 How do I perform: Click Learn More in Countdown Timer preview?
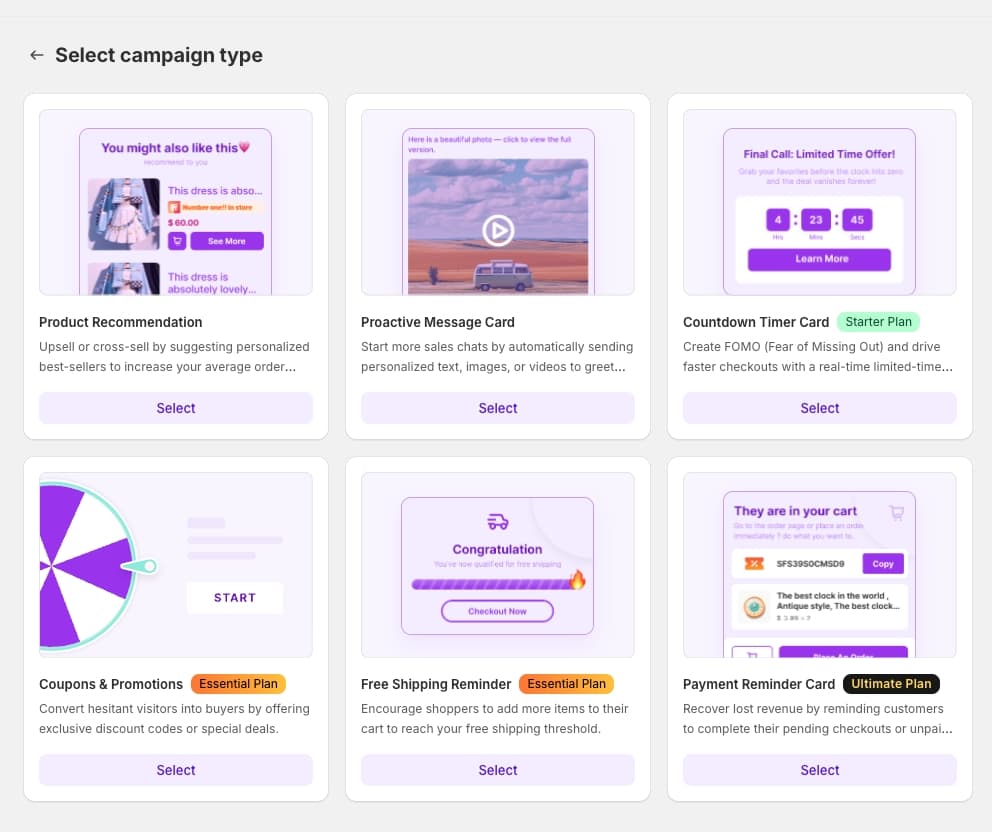coord(819,259)
